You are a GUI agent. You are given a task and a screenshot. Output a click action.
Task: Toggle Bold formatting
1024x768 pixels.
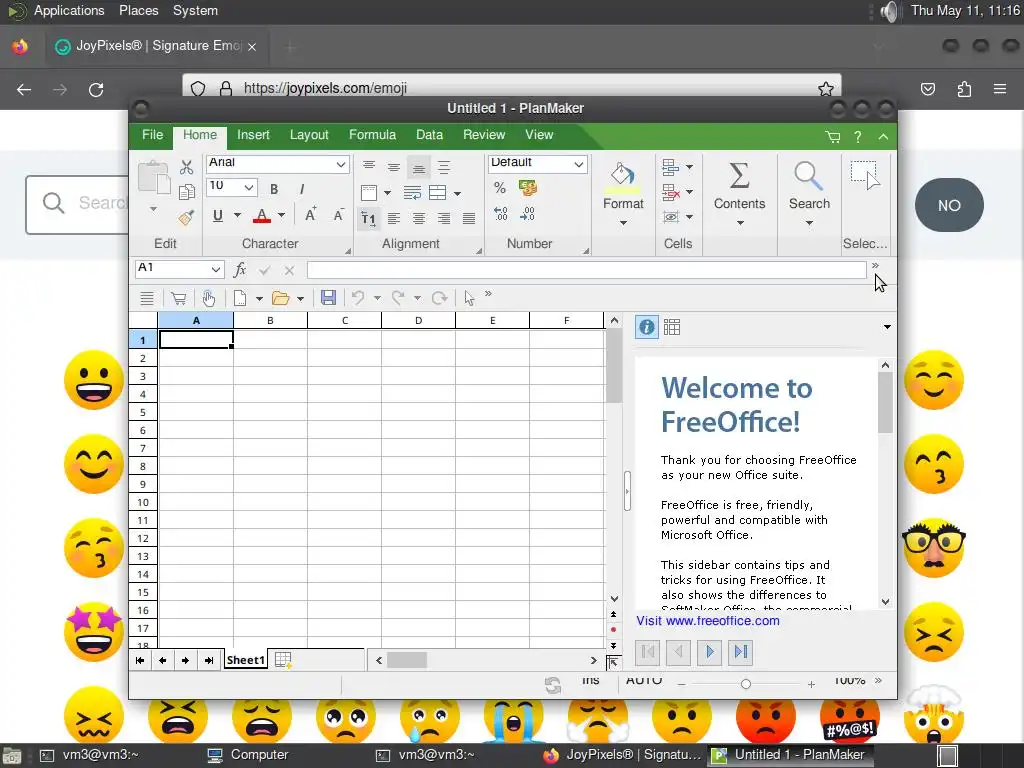[x=274, y=189]
